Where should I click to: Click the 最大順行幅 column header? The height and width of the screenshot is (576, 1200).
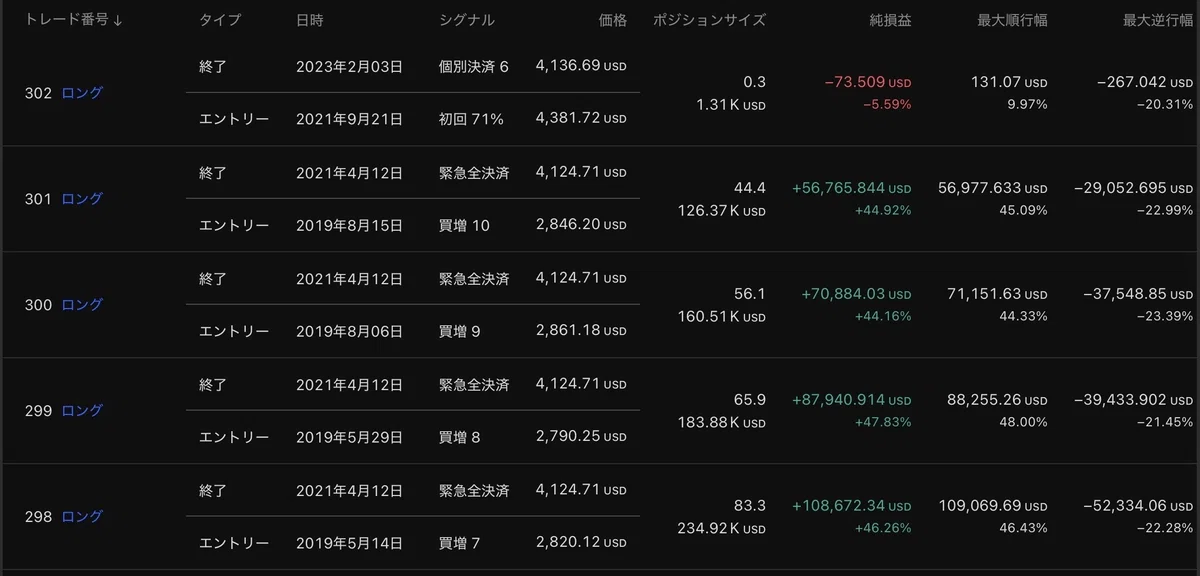pos(1012,20)
